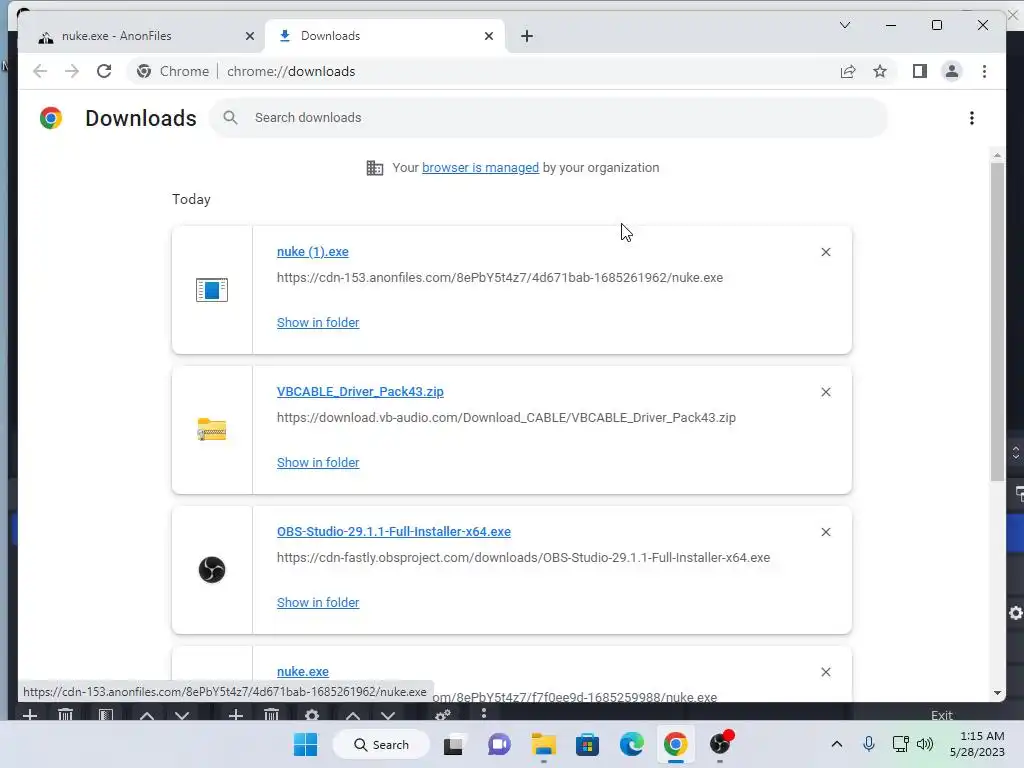
Task: Open the Windows Start menu
Action: click(305, 744)
